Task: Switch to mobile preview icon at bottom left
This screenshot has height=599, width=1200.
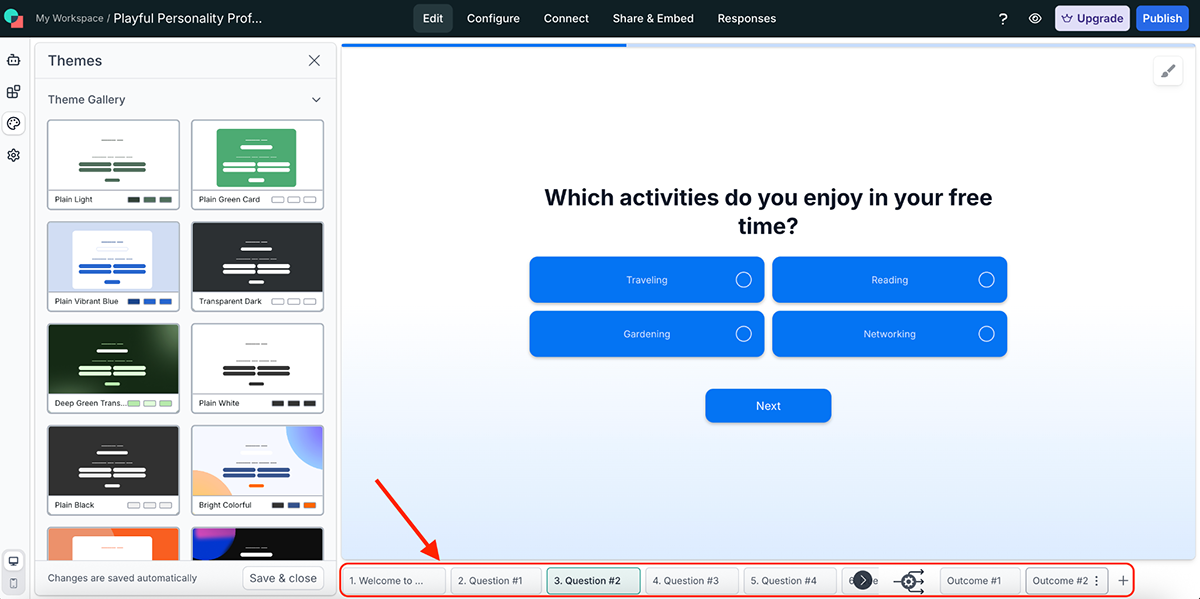Action: [13, 582]
